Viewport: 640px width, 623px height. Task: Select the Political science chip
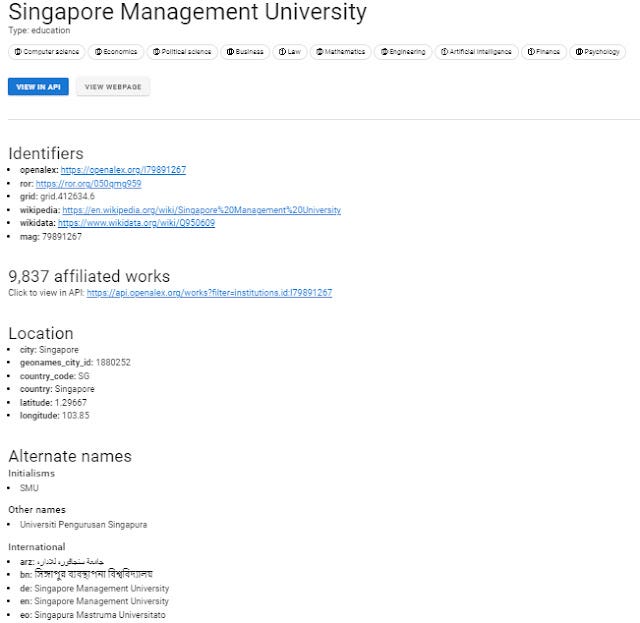pos(182,52)
